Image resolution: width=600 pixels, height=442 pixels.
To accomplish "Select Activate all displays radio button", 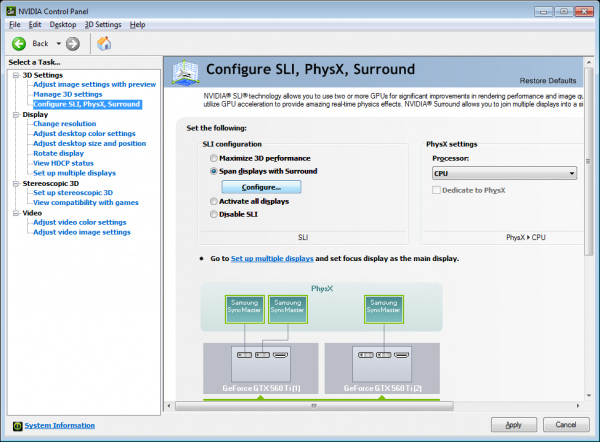I will (x=214, y=201).
